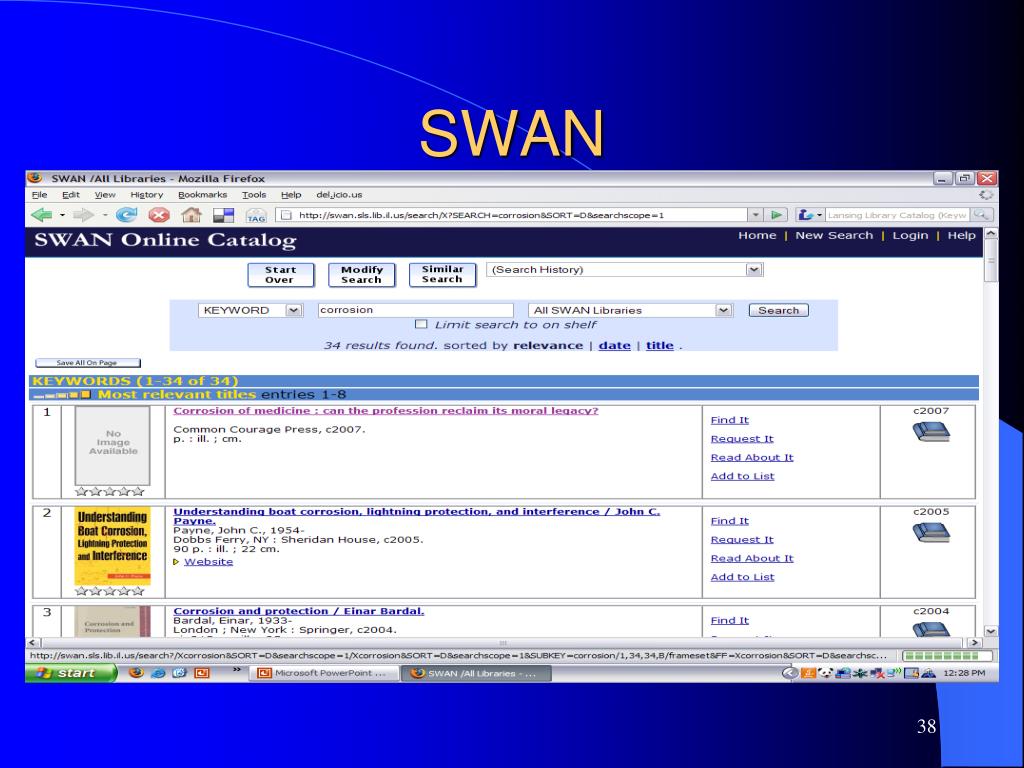Screen dimensions: 1024x768
Task: Click the TAG toolbar icon
Action: (255, 215)
